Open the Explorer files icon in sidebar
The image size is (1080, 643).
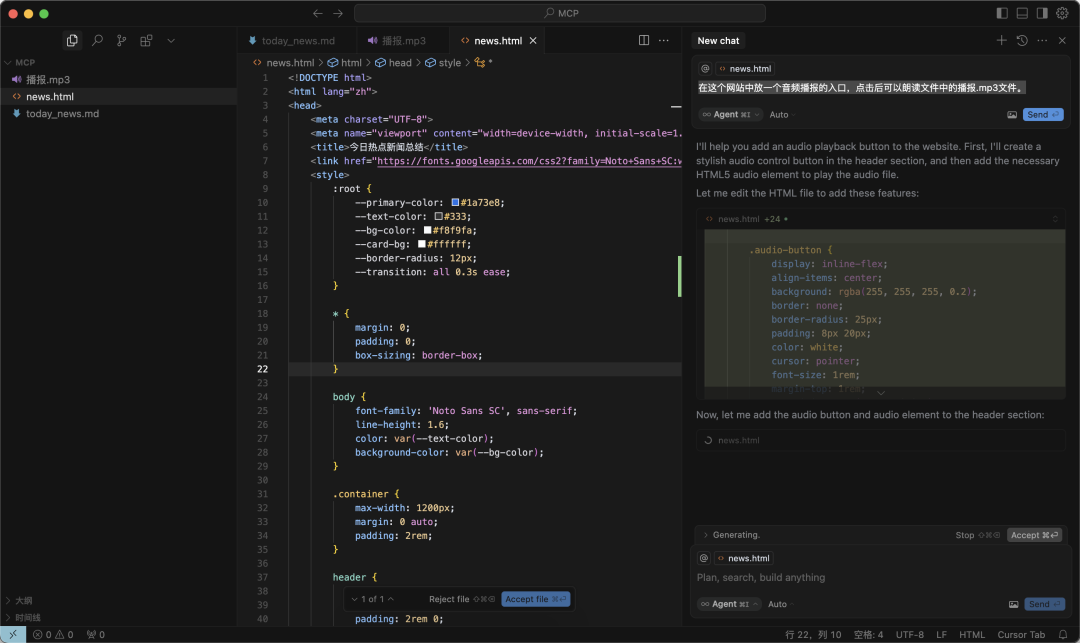tap(72, 41)
